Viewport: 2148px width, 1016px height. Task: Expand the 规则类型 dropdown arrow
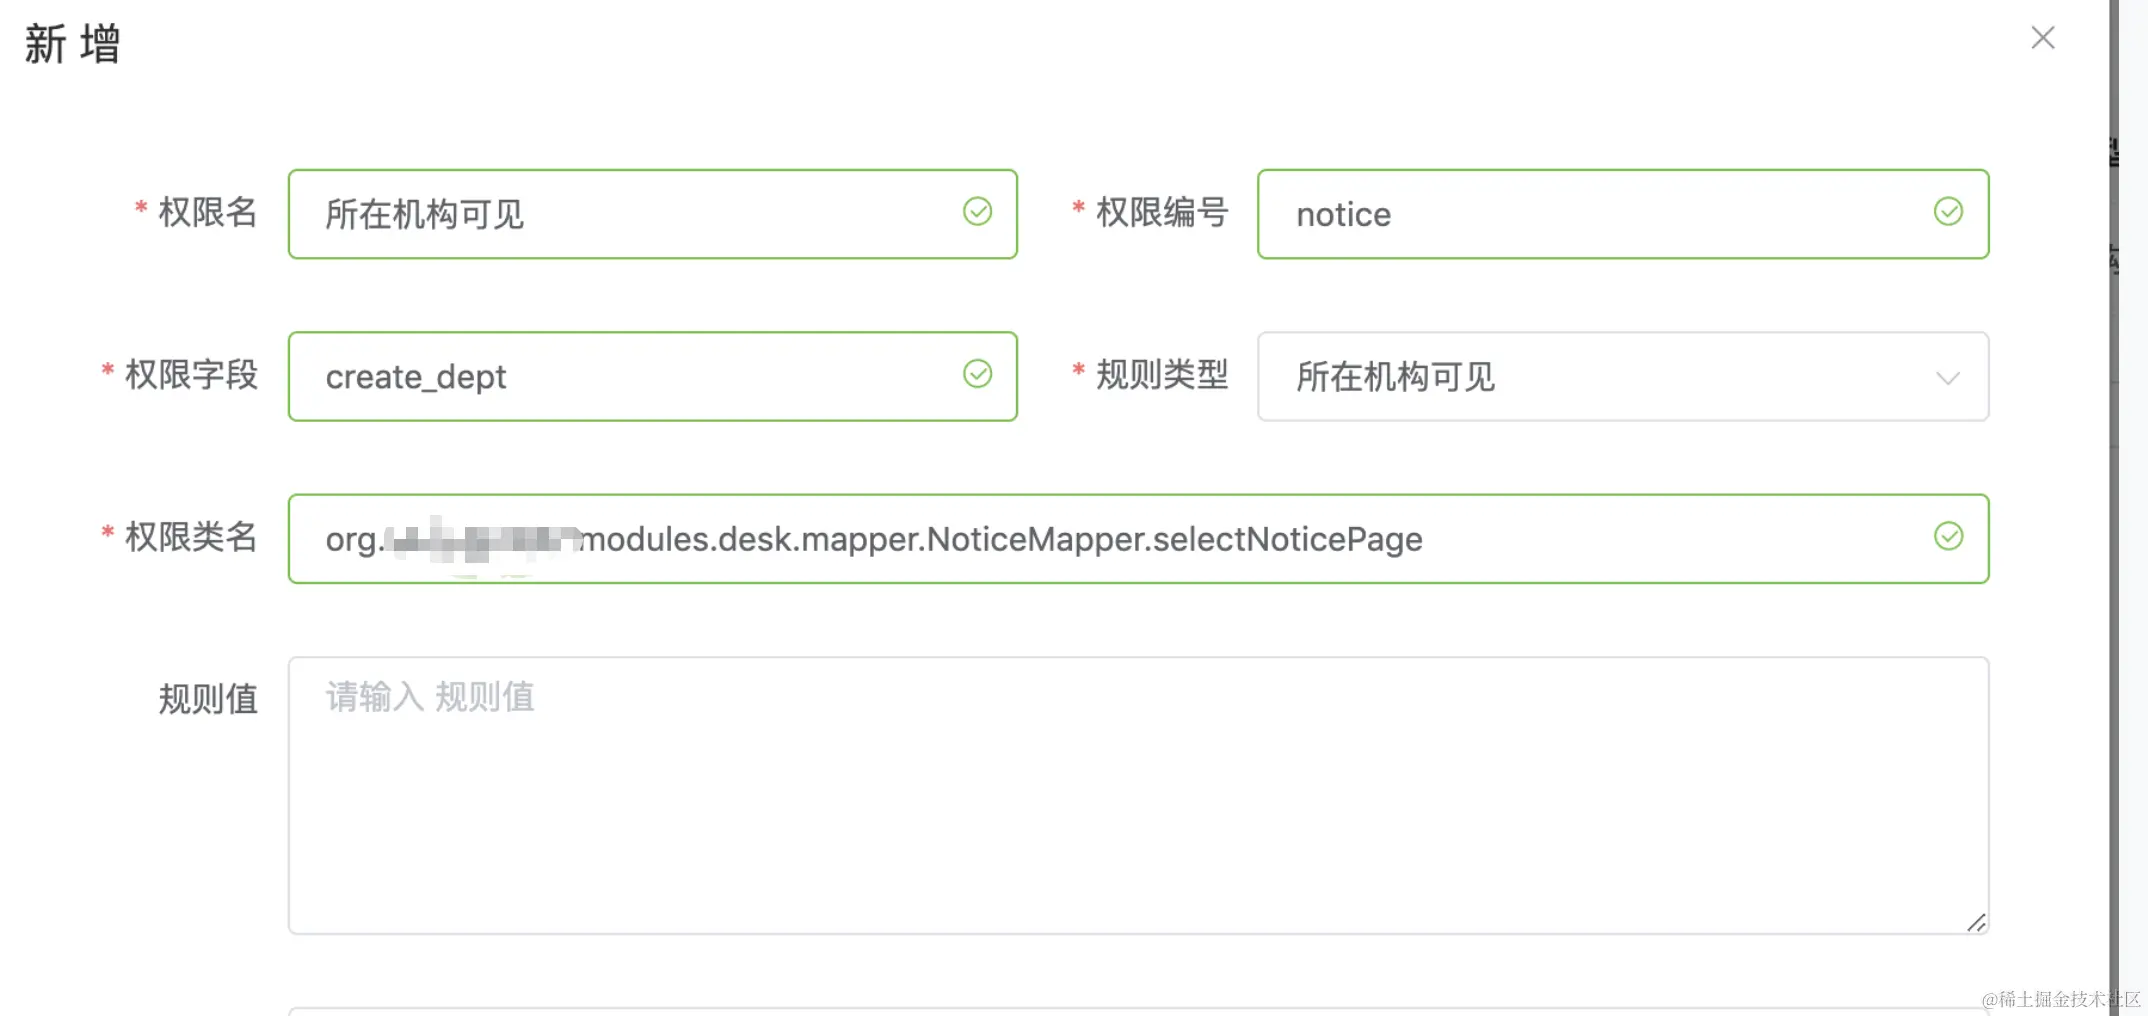pos(1947,378)
